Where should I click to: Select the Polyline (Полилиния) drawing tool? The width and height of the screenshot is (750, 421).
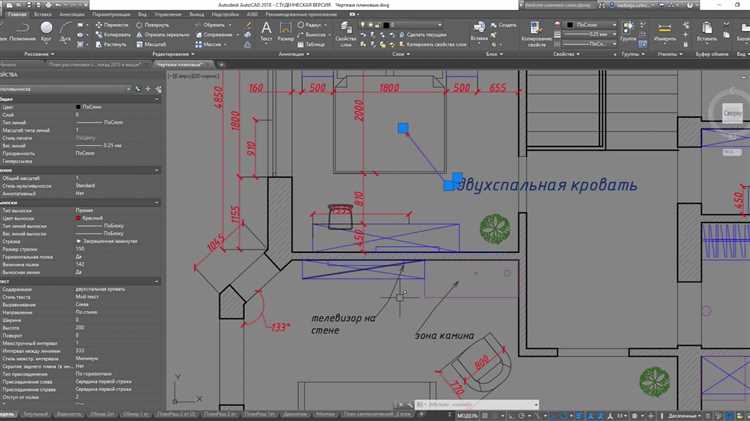22,31
